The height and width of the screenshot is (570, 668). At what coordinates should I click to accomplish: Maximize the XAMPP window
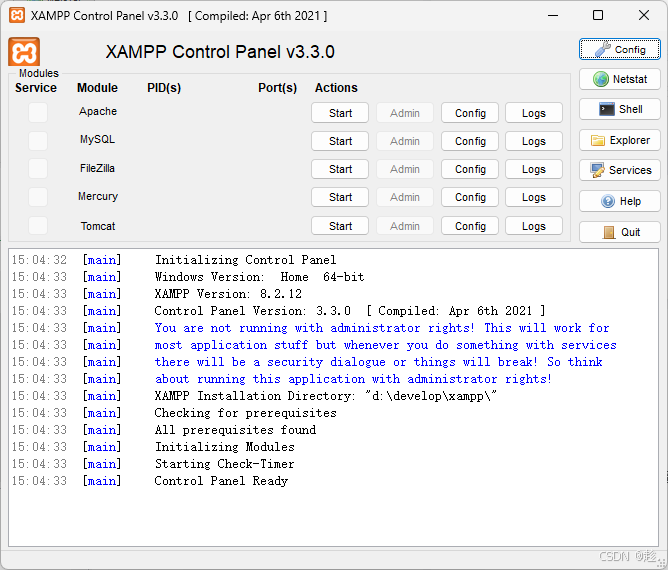[x=598, y=15]
